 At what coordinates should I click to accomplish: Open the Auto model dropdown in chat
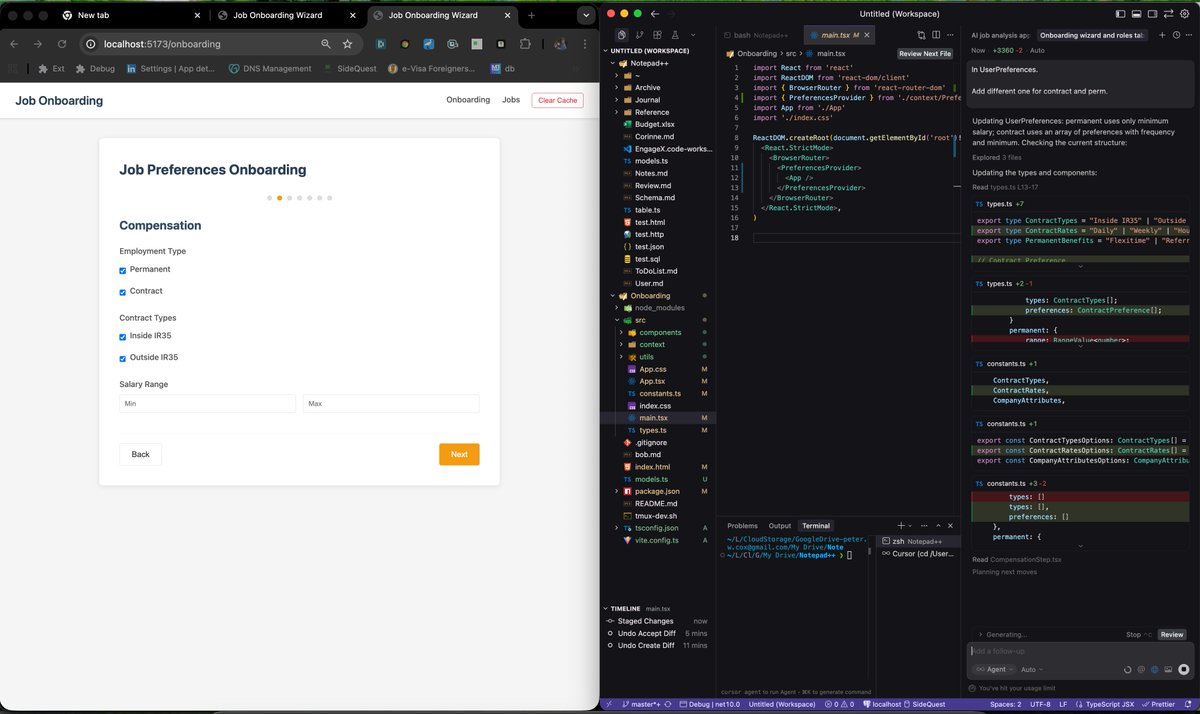(x=1032, y=669)
